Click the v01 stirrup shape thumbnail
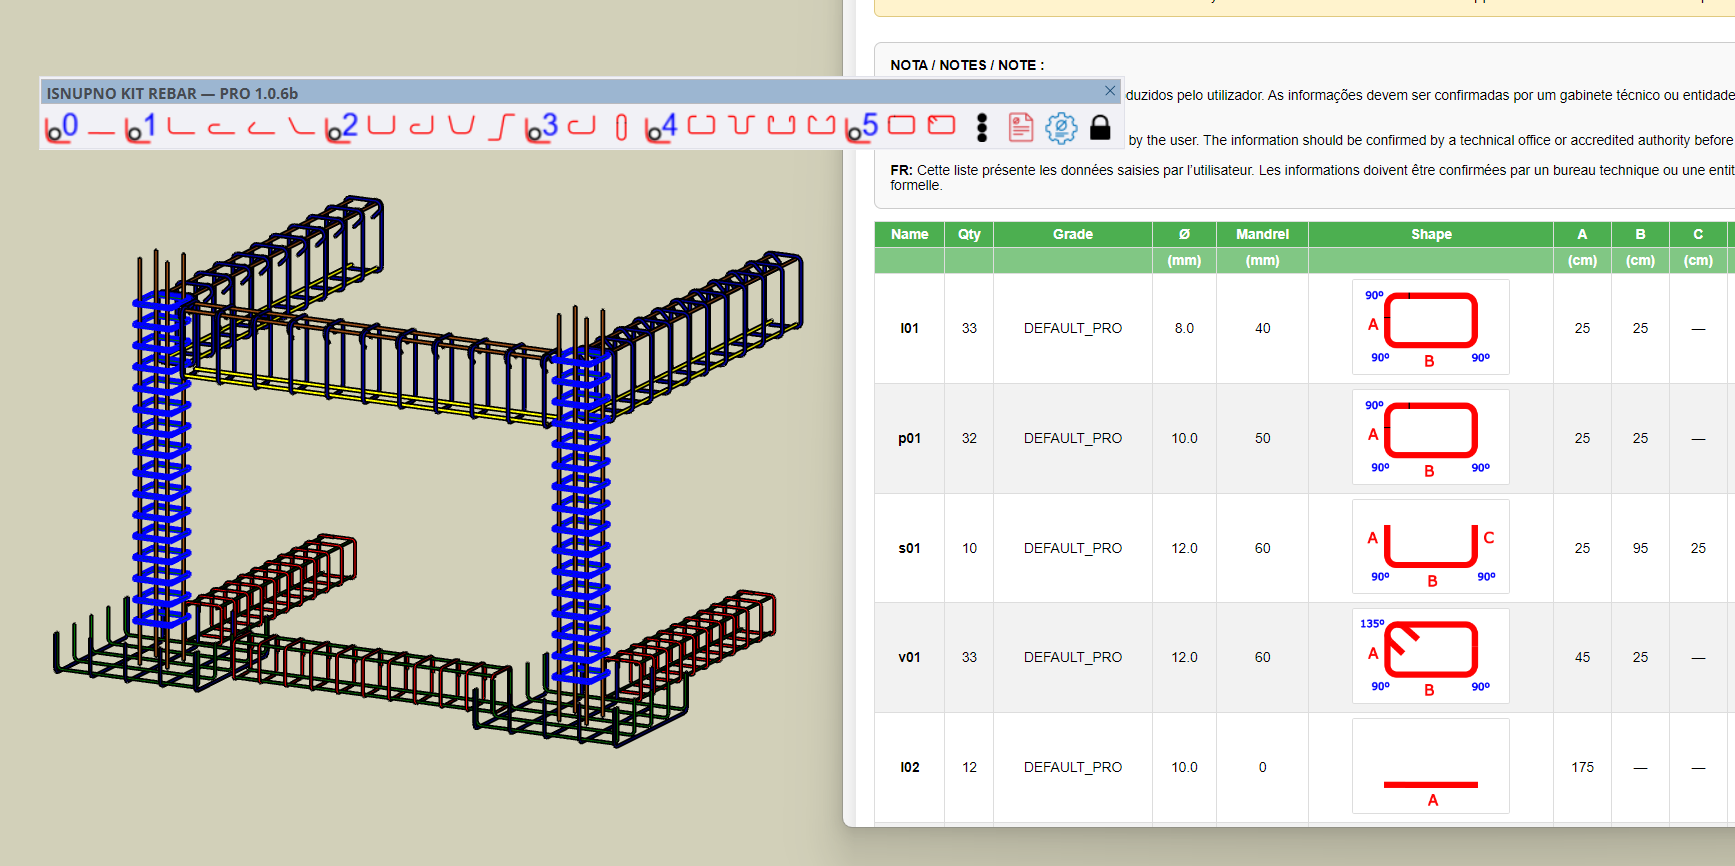This screenshot has width=1735, height=866. [x=1430, y=657]
